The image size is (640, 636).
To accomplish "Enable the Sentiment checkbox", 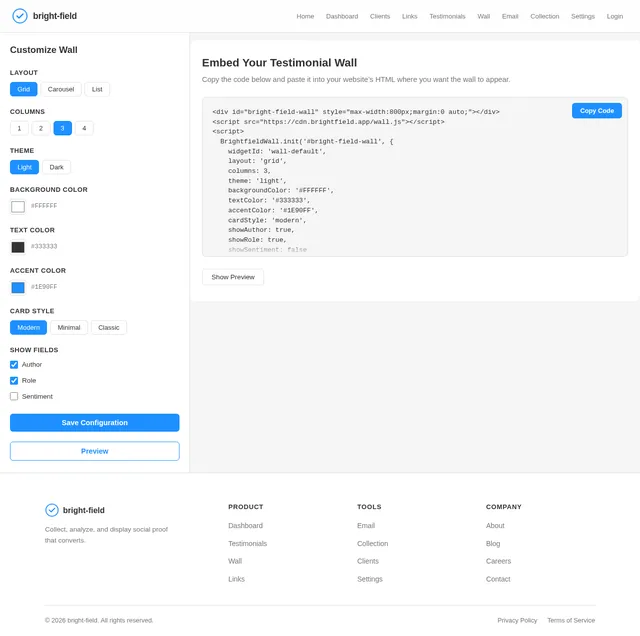I will pos(14,396).
